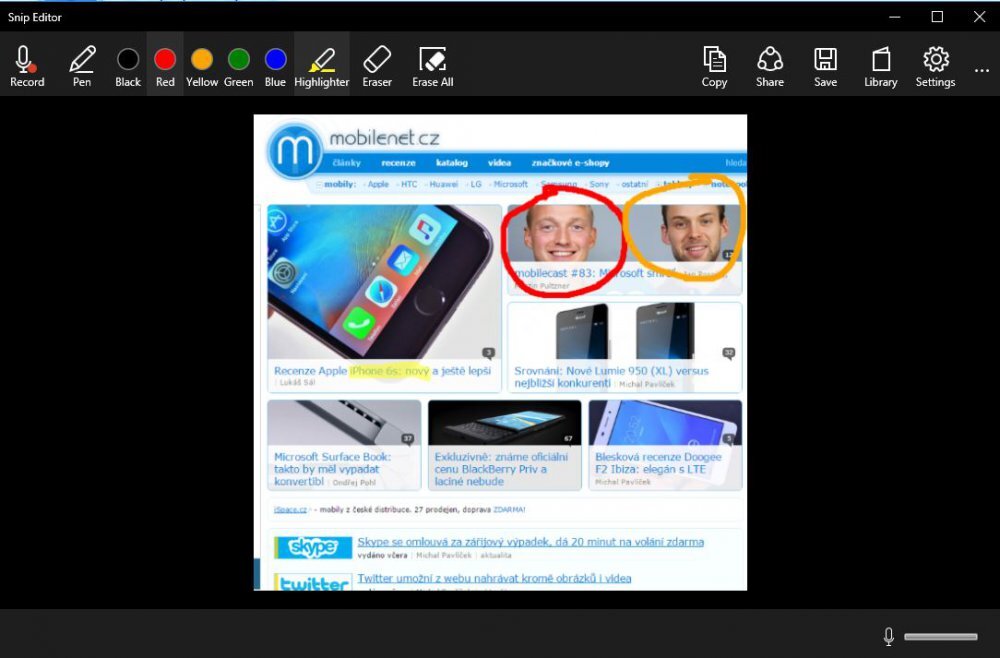This screenshot has height=658, width=1000.
Task: Choose the Highlighter tool
Action: click(x=321, y=66)
